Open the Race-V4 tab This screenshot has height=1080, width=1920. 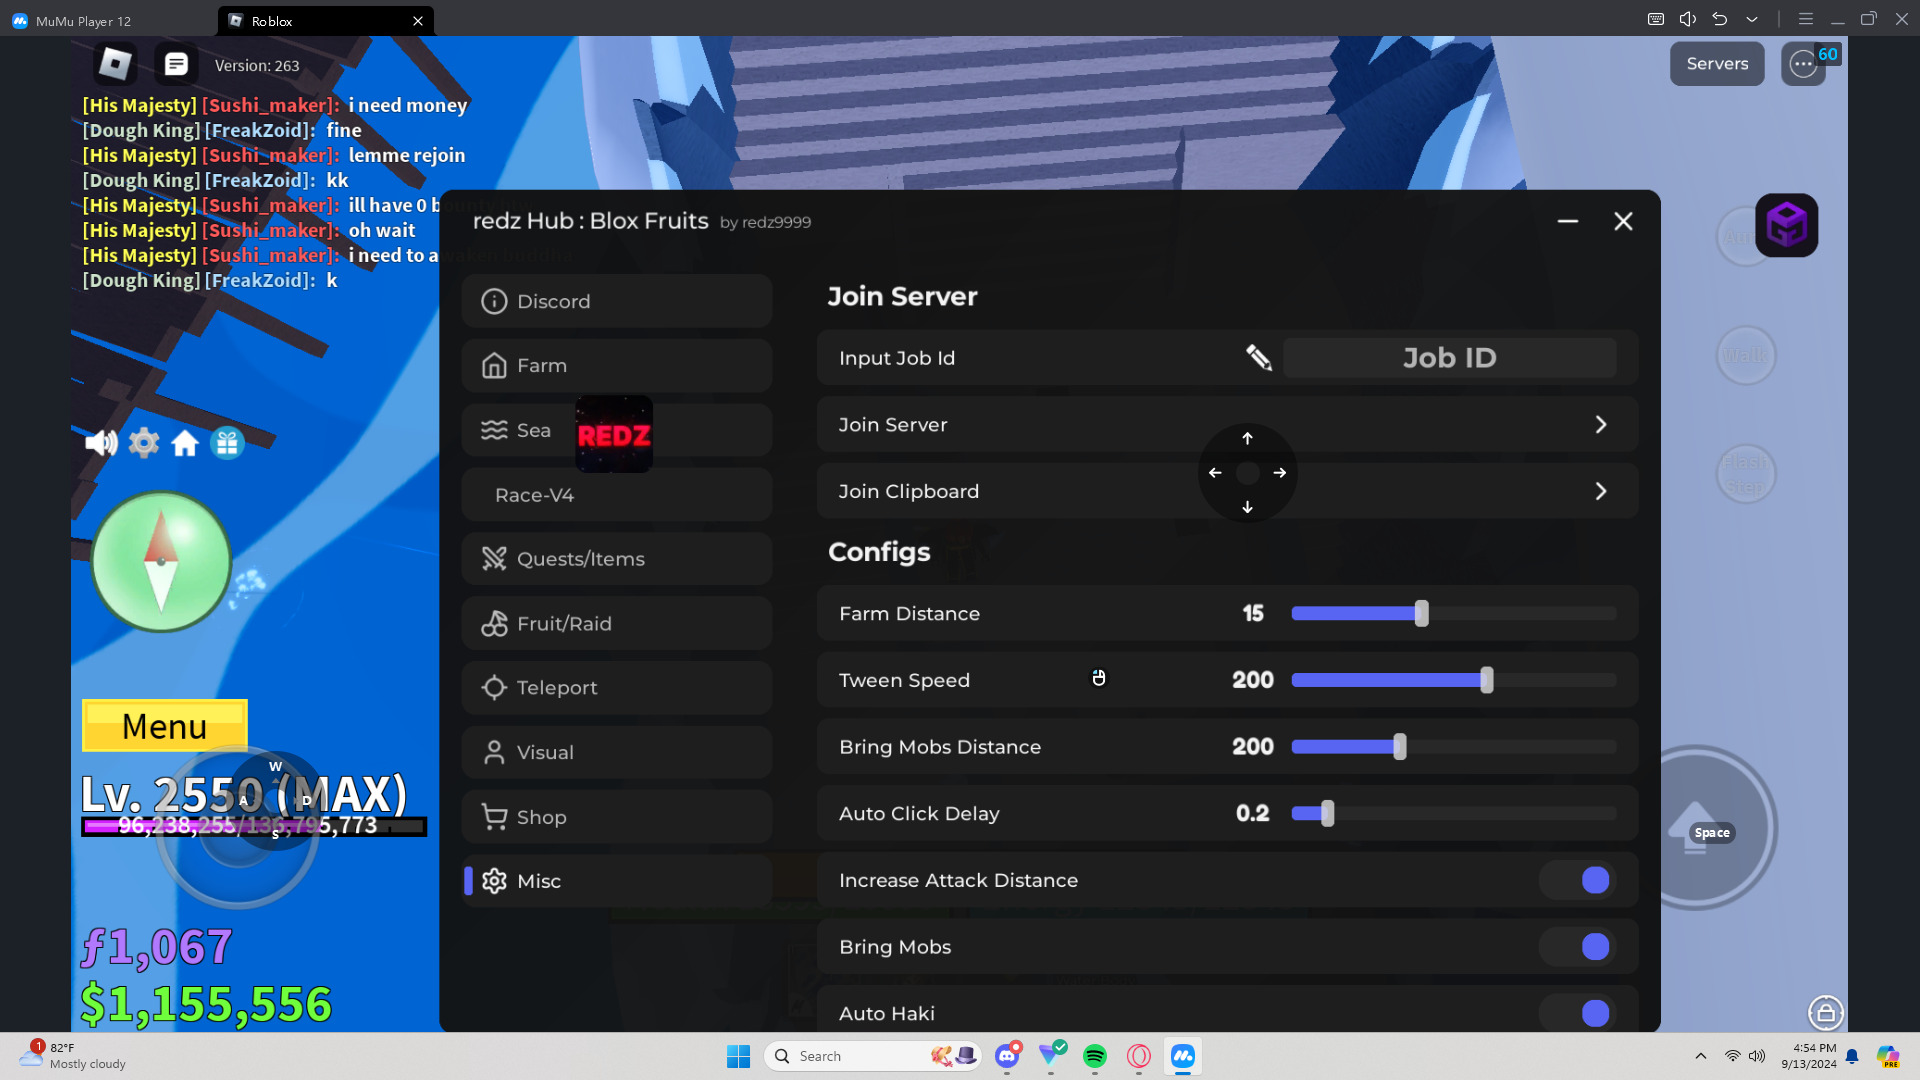click(617, 495)
